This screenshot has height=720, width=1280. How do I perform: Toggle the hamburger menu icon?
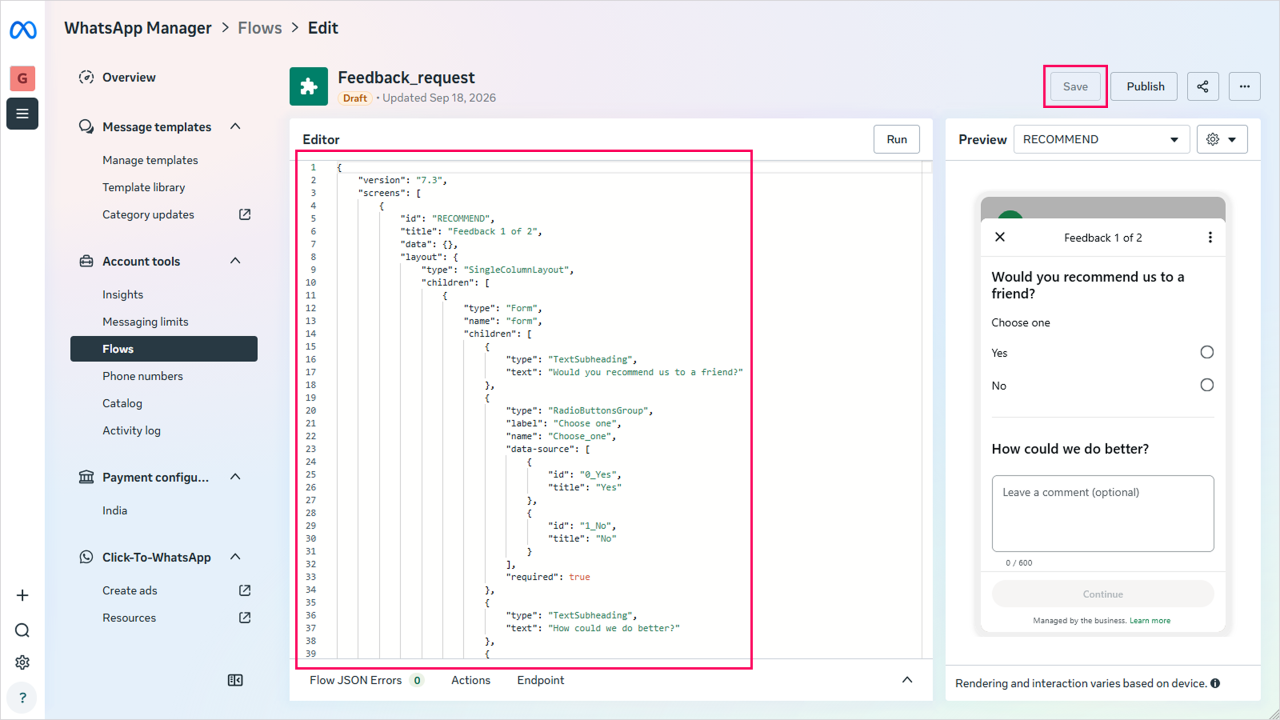click(22, 113)
